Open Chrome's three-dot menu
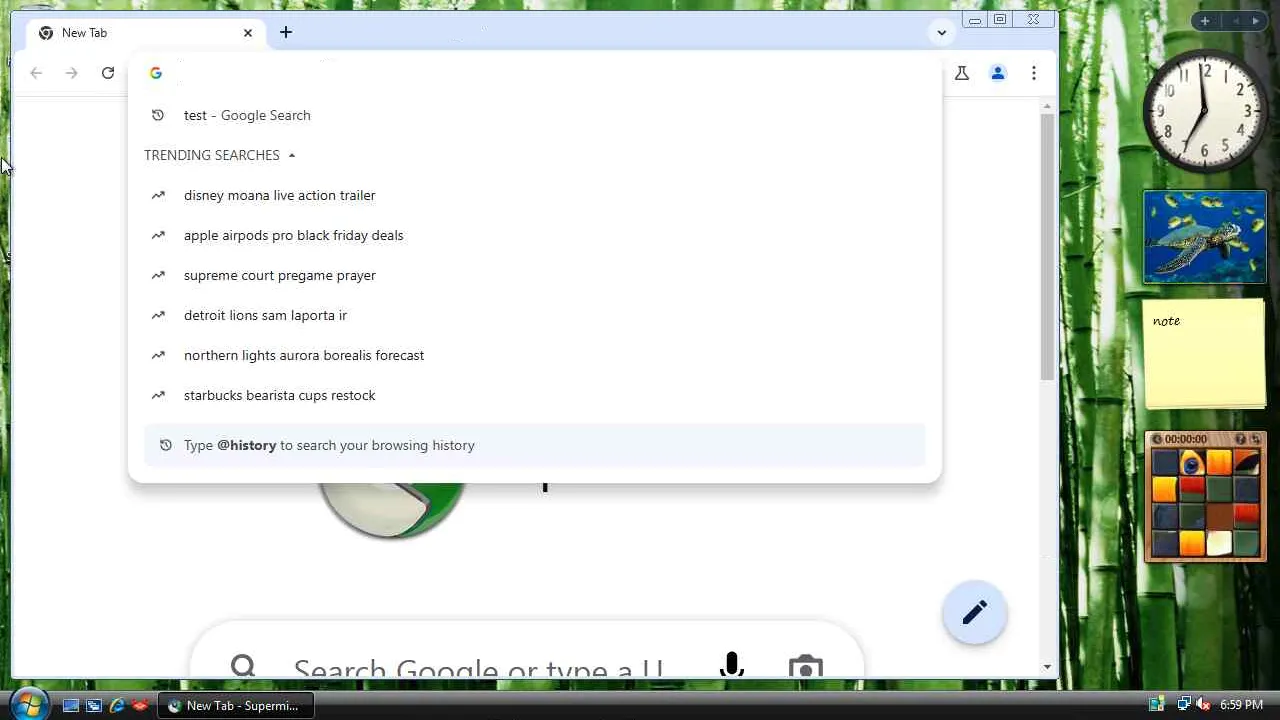 (x=1034, y=73)
